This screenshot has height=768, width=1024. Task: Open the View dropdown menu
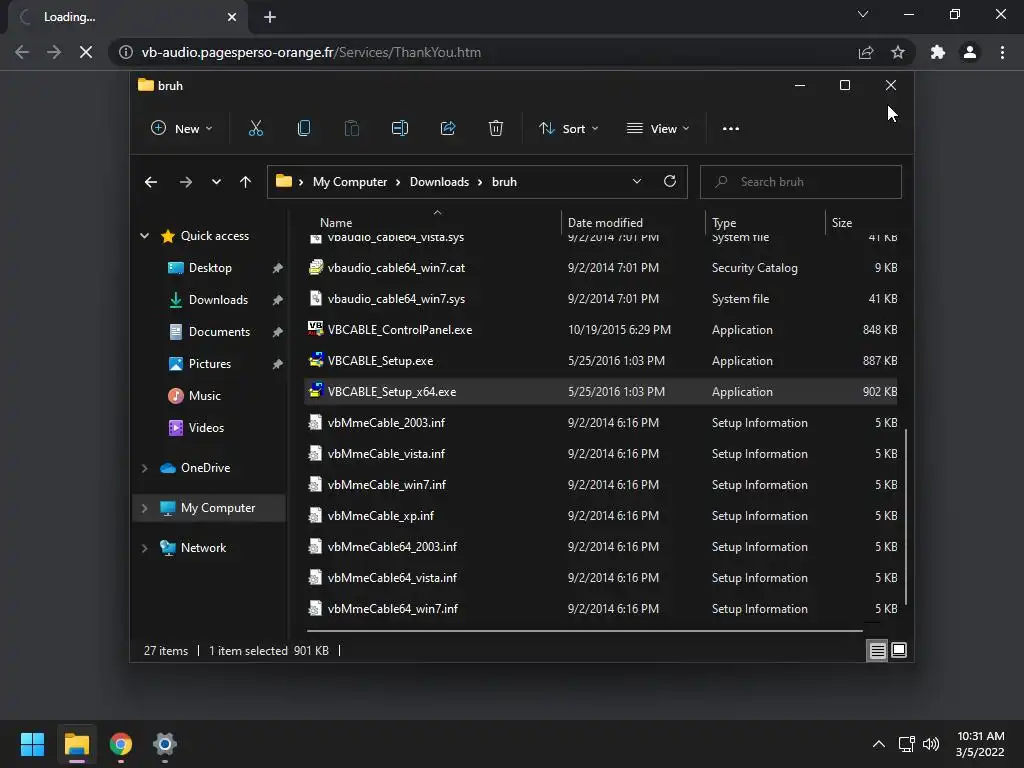click(658, 129)
